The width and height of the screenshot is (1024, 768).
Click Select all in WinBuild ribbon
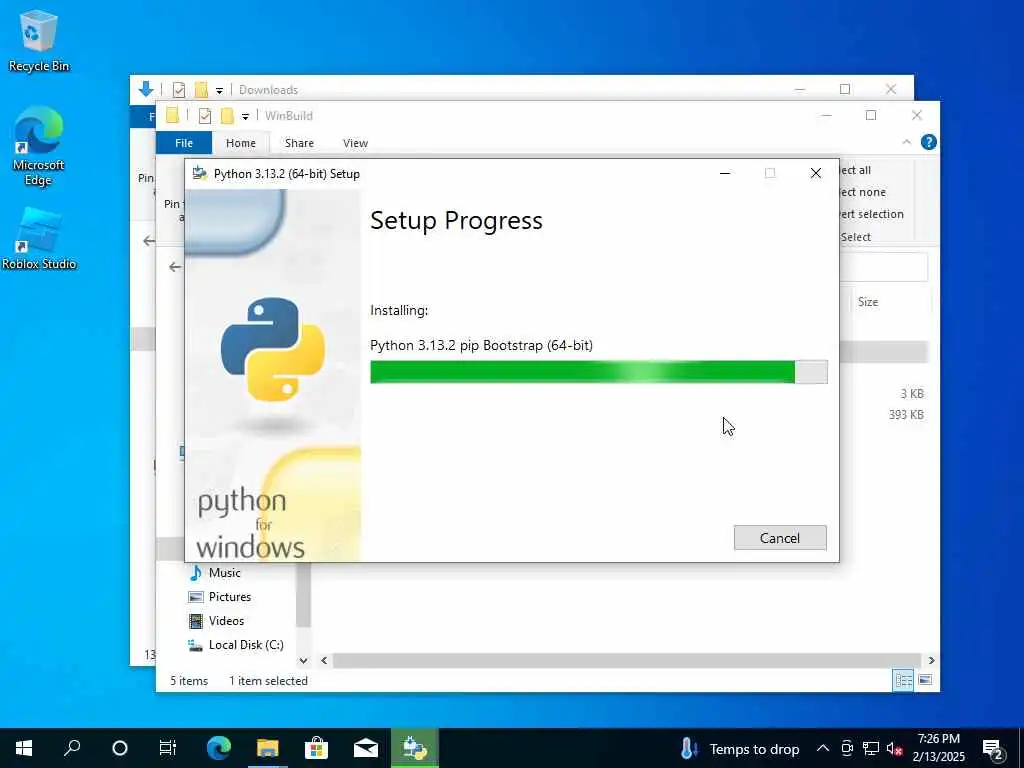tap(856, 170)
